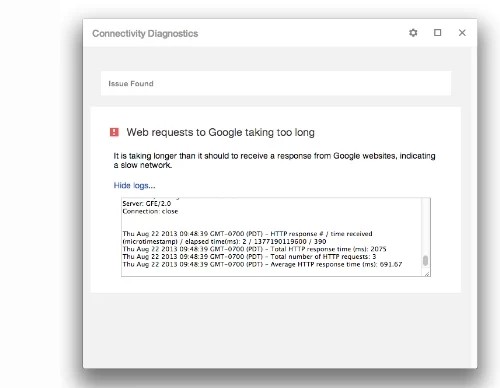Click the red alert icon beside the issue title
Viewport: 500px width, 388px height.
click(114, 132)
